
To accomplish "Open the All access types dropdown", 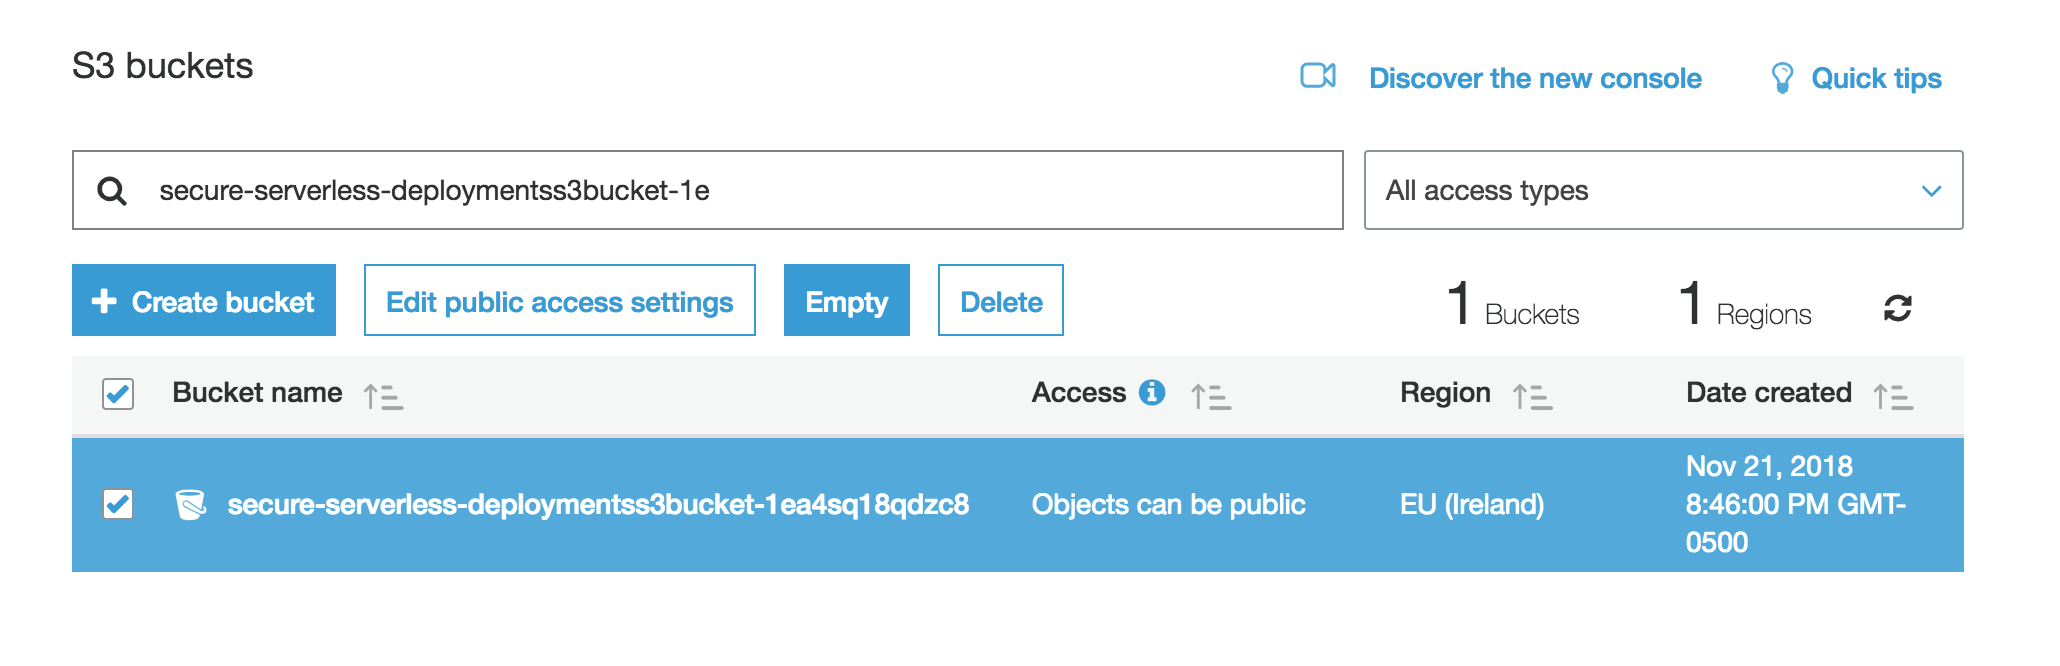I will 1663,190.
